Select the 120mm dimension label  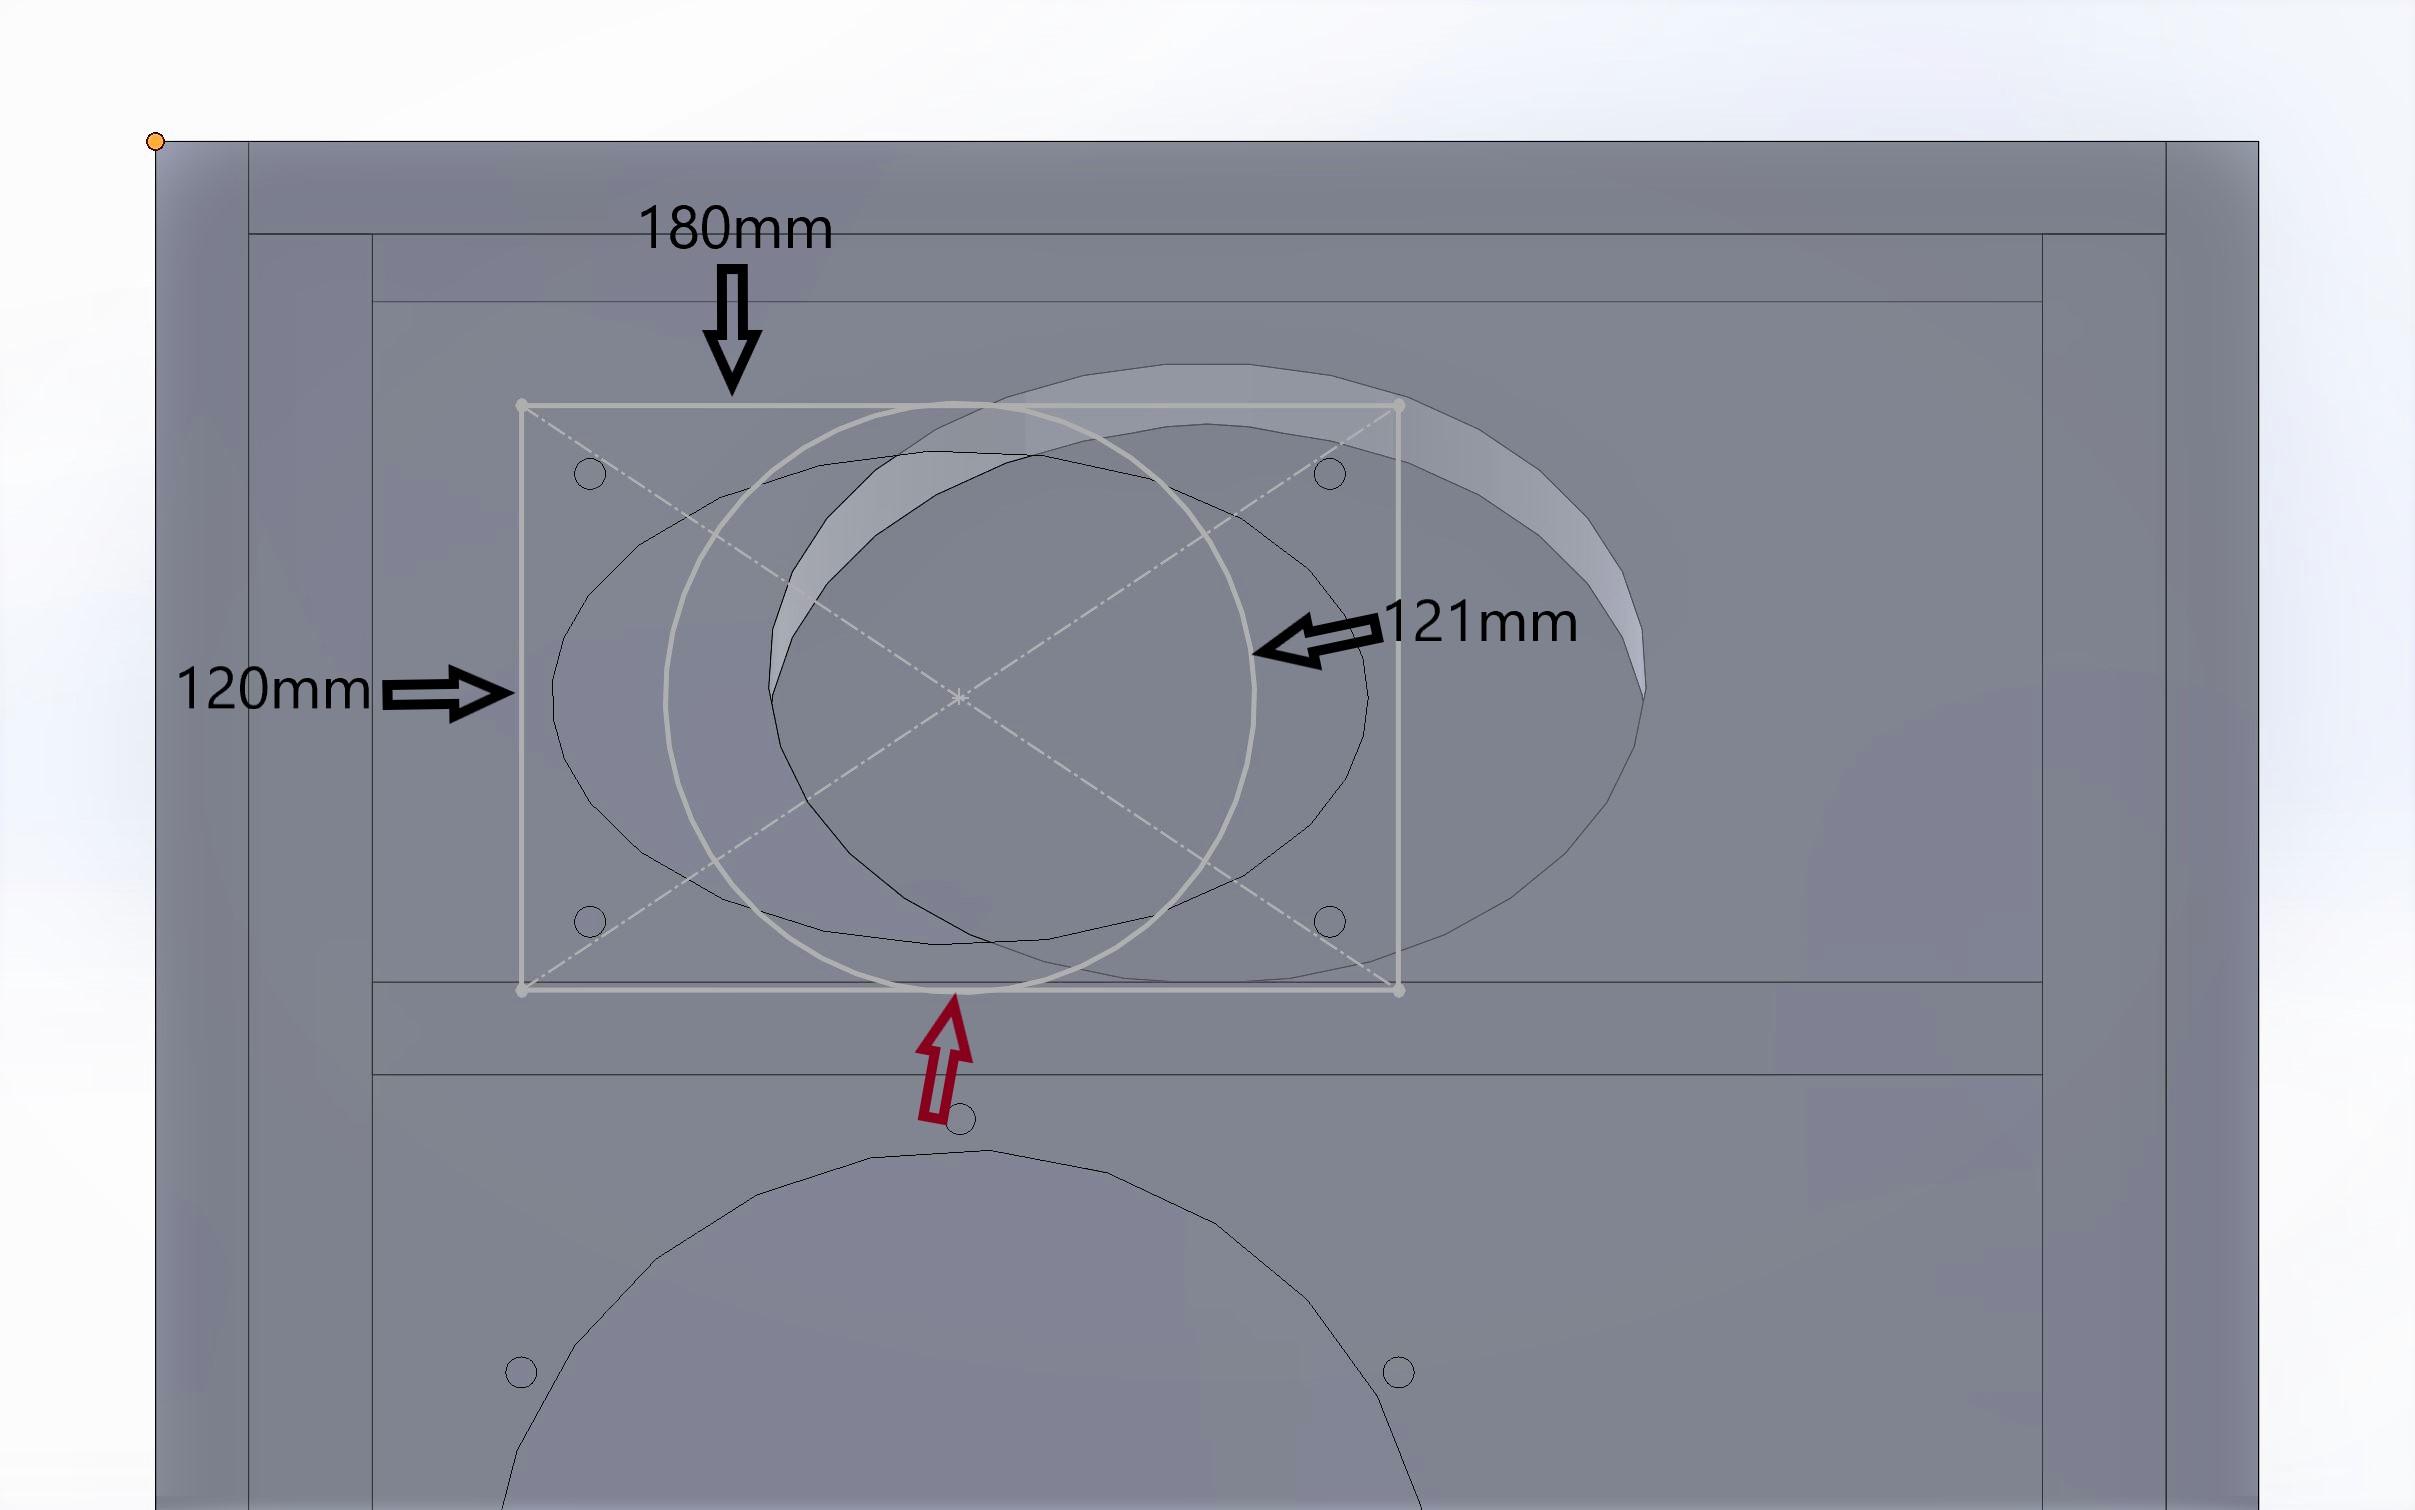(273, 689)
